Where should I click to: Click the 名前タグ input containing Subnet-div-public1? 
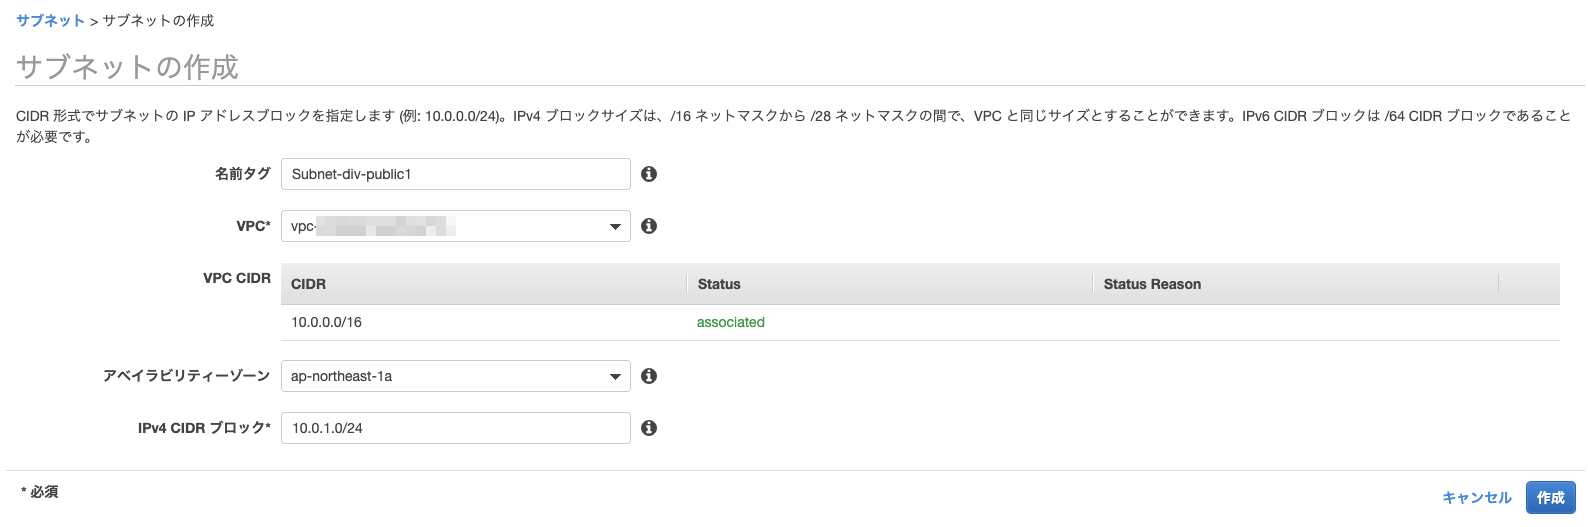point(456,174)
